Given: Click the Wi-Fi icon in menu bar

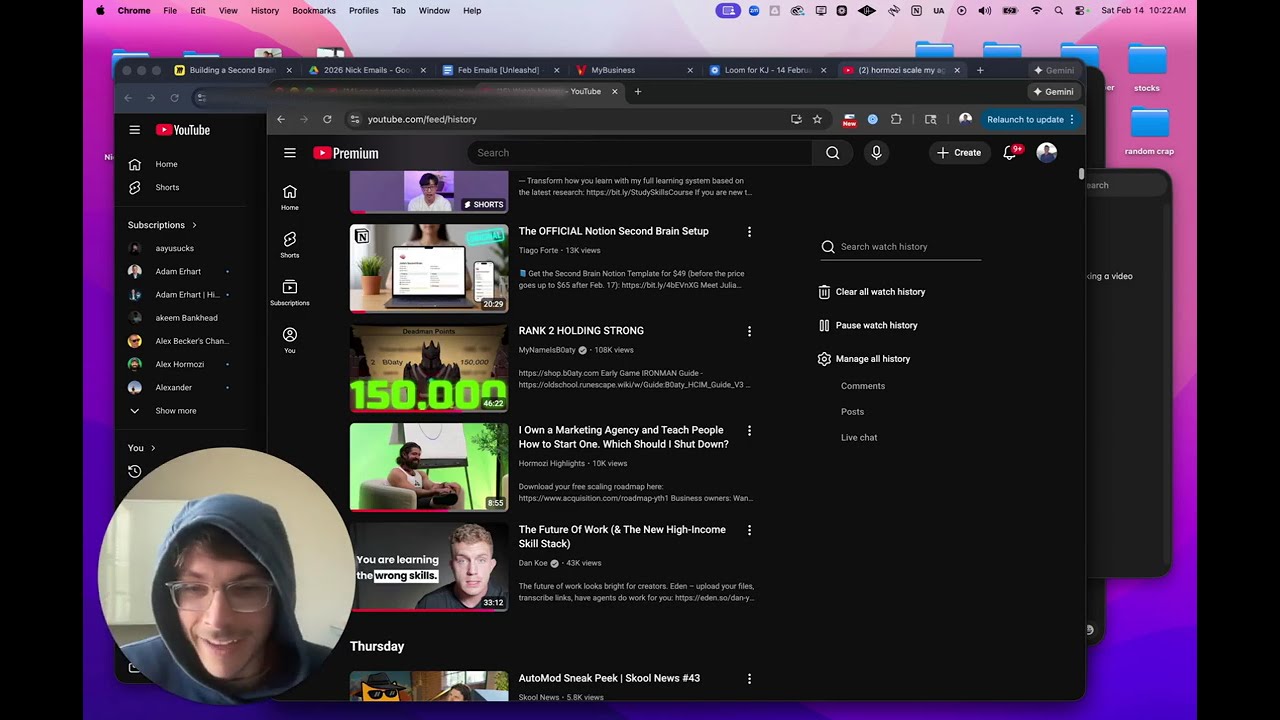Looking at the screenshot, I should coord(1036,10).
